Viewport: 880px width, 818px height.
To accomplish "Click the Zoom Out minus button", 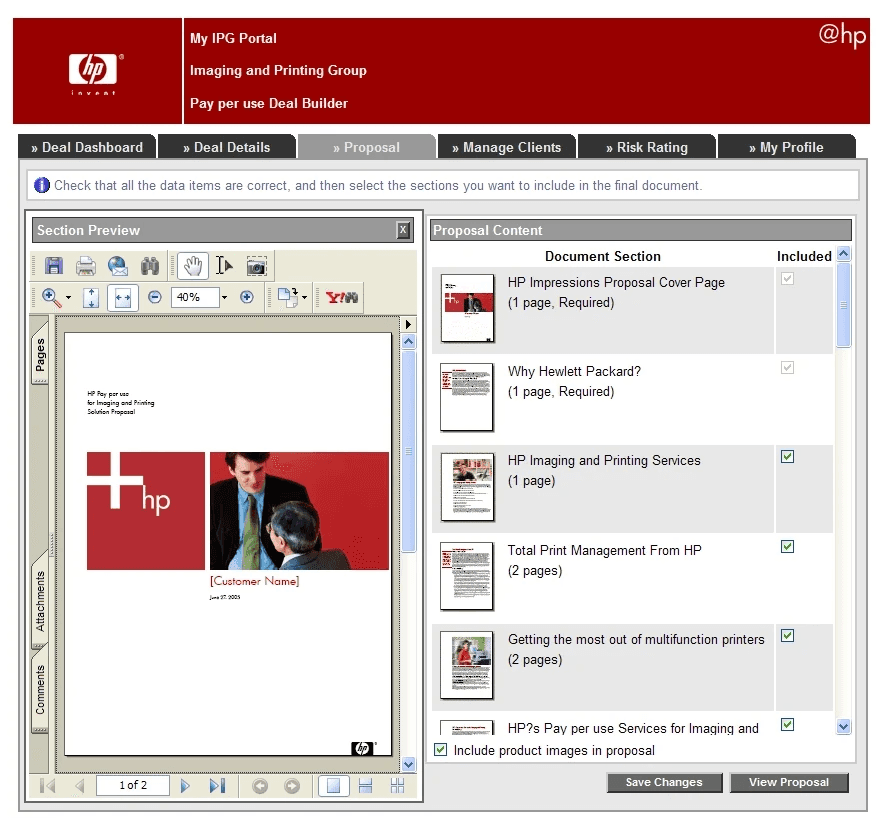I will (155, 297).
